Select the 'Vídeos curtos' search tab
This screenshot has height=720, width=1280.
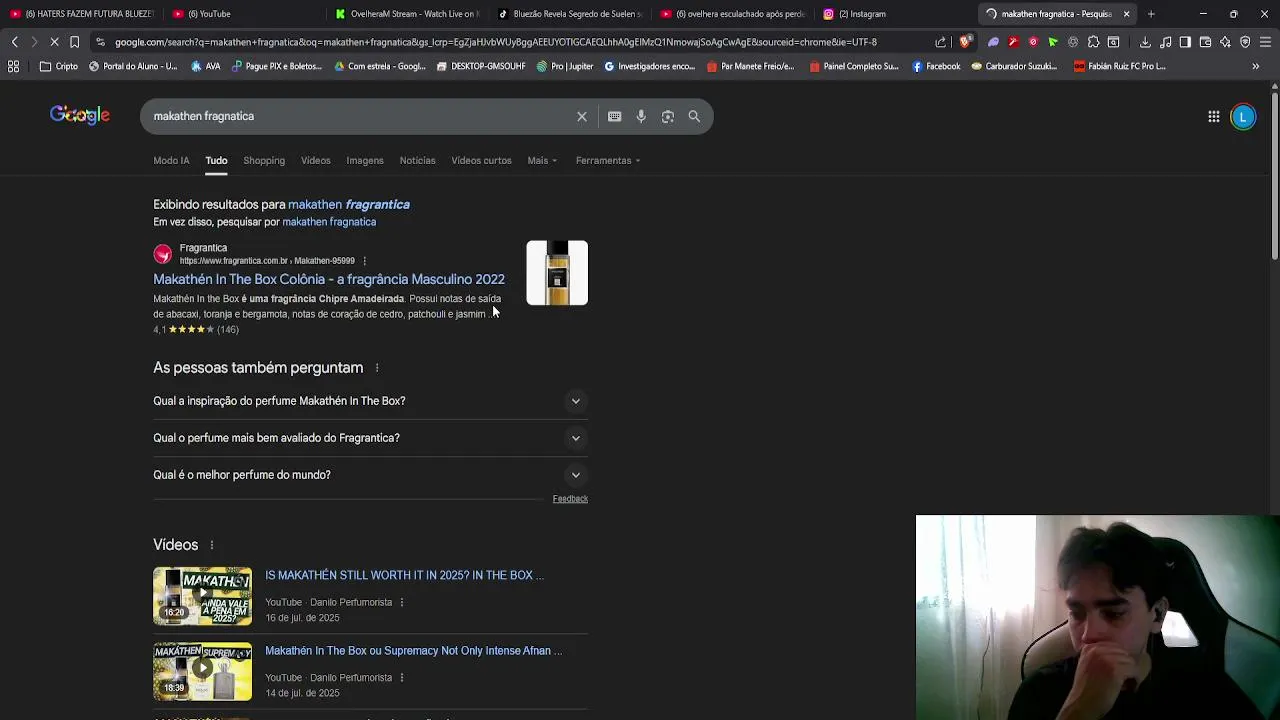pyautogui.click(x=481, y=160)
